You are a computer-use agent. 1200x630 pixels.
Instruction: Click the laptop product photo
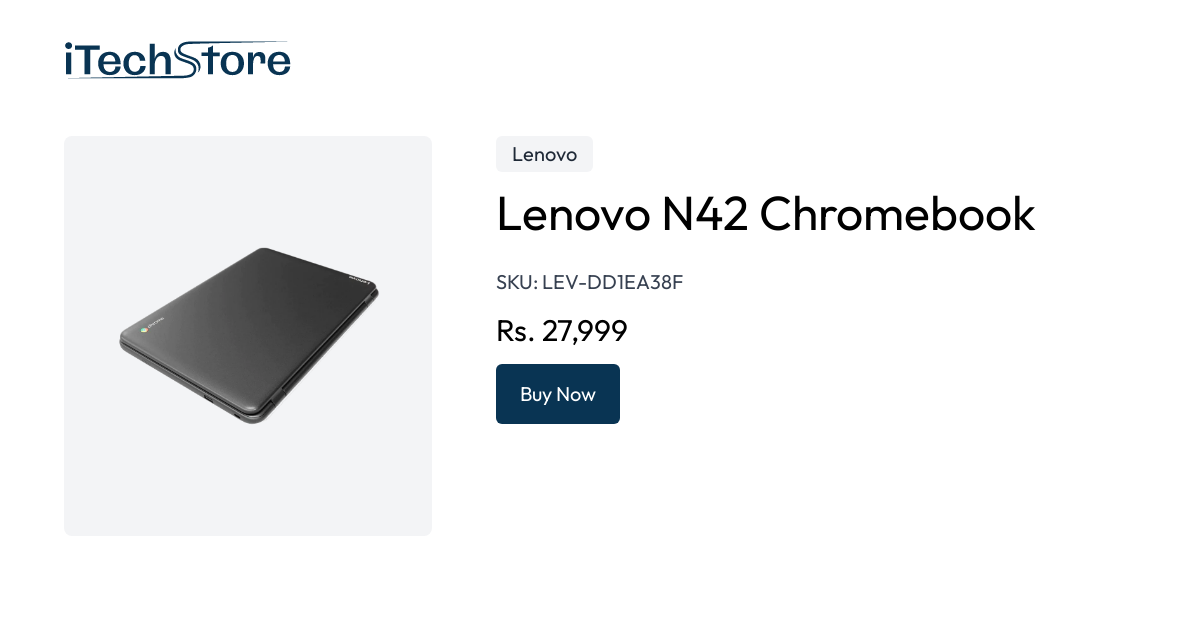(248, 335)
